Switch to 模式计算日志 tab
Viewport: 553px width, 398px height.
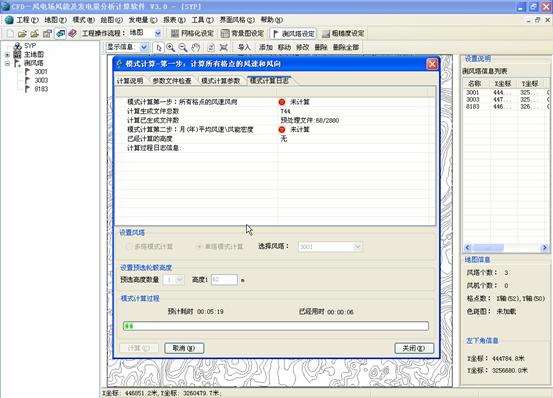click(269, 80)
